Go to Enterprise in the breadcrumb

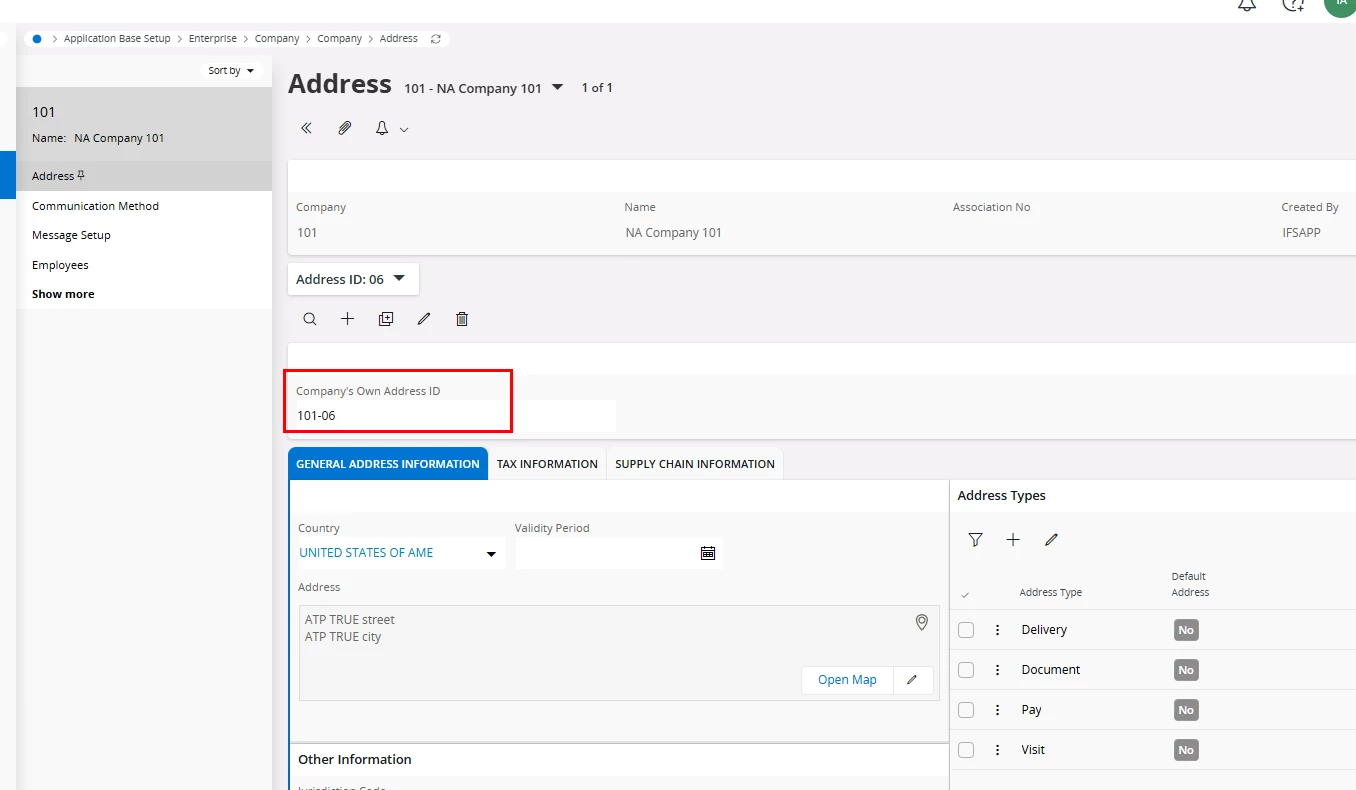[213, 39]
